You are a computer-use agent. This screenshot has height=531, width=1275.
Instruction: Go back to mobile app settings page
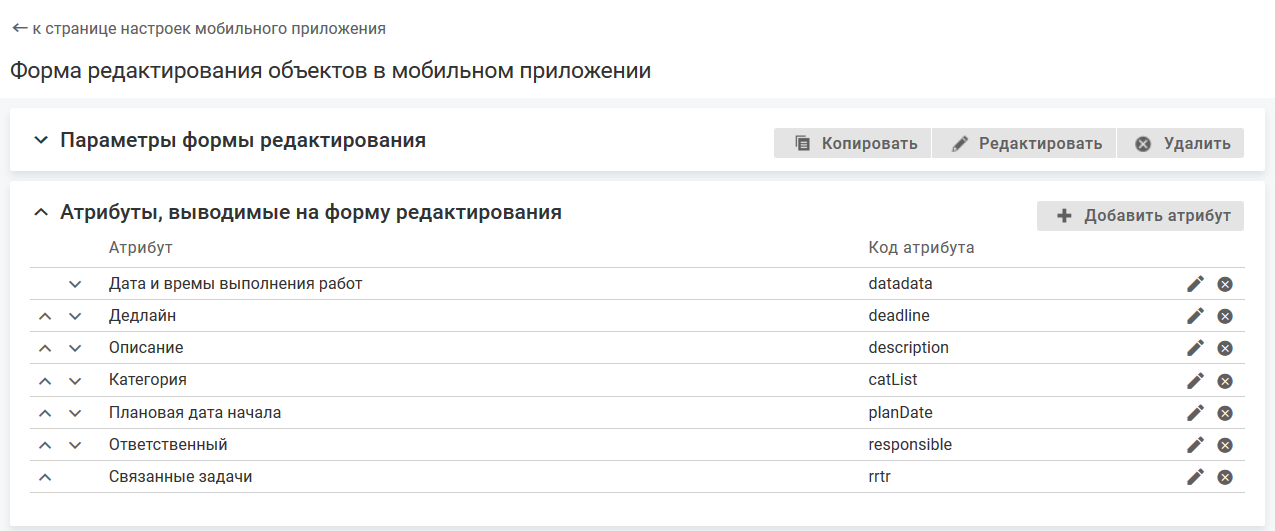pos(198,29)
